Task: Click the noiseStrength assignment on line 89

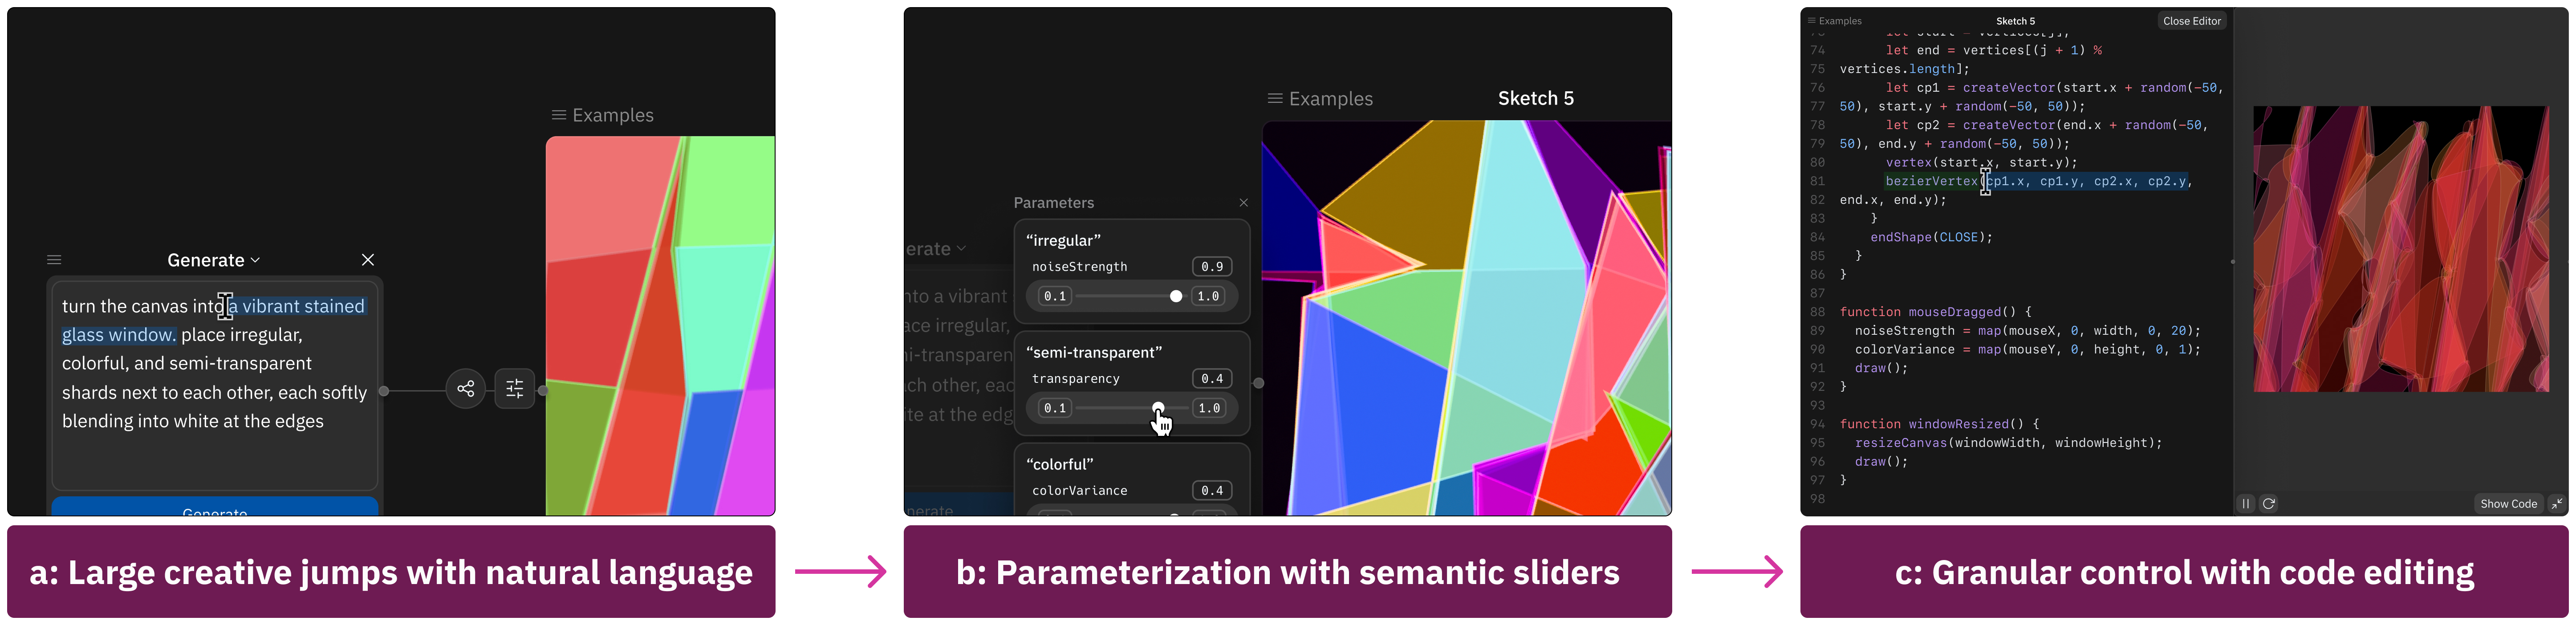Action: [2027, 331]
